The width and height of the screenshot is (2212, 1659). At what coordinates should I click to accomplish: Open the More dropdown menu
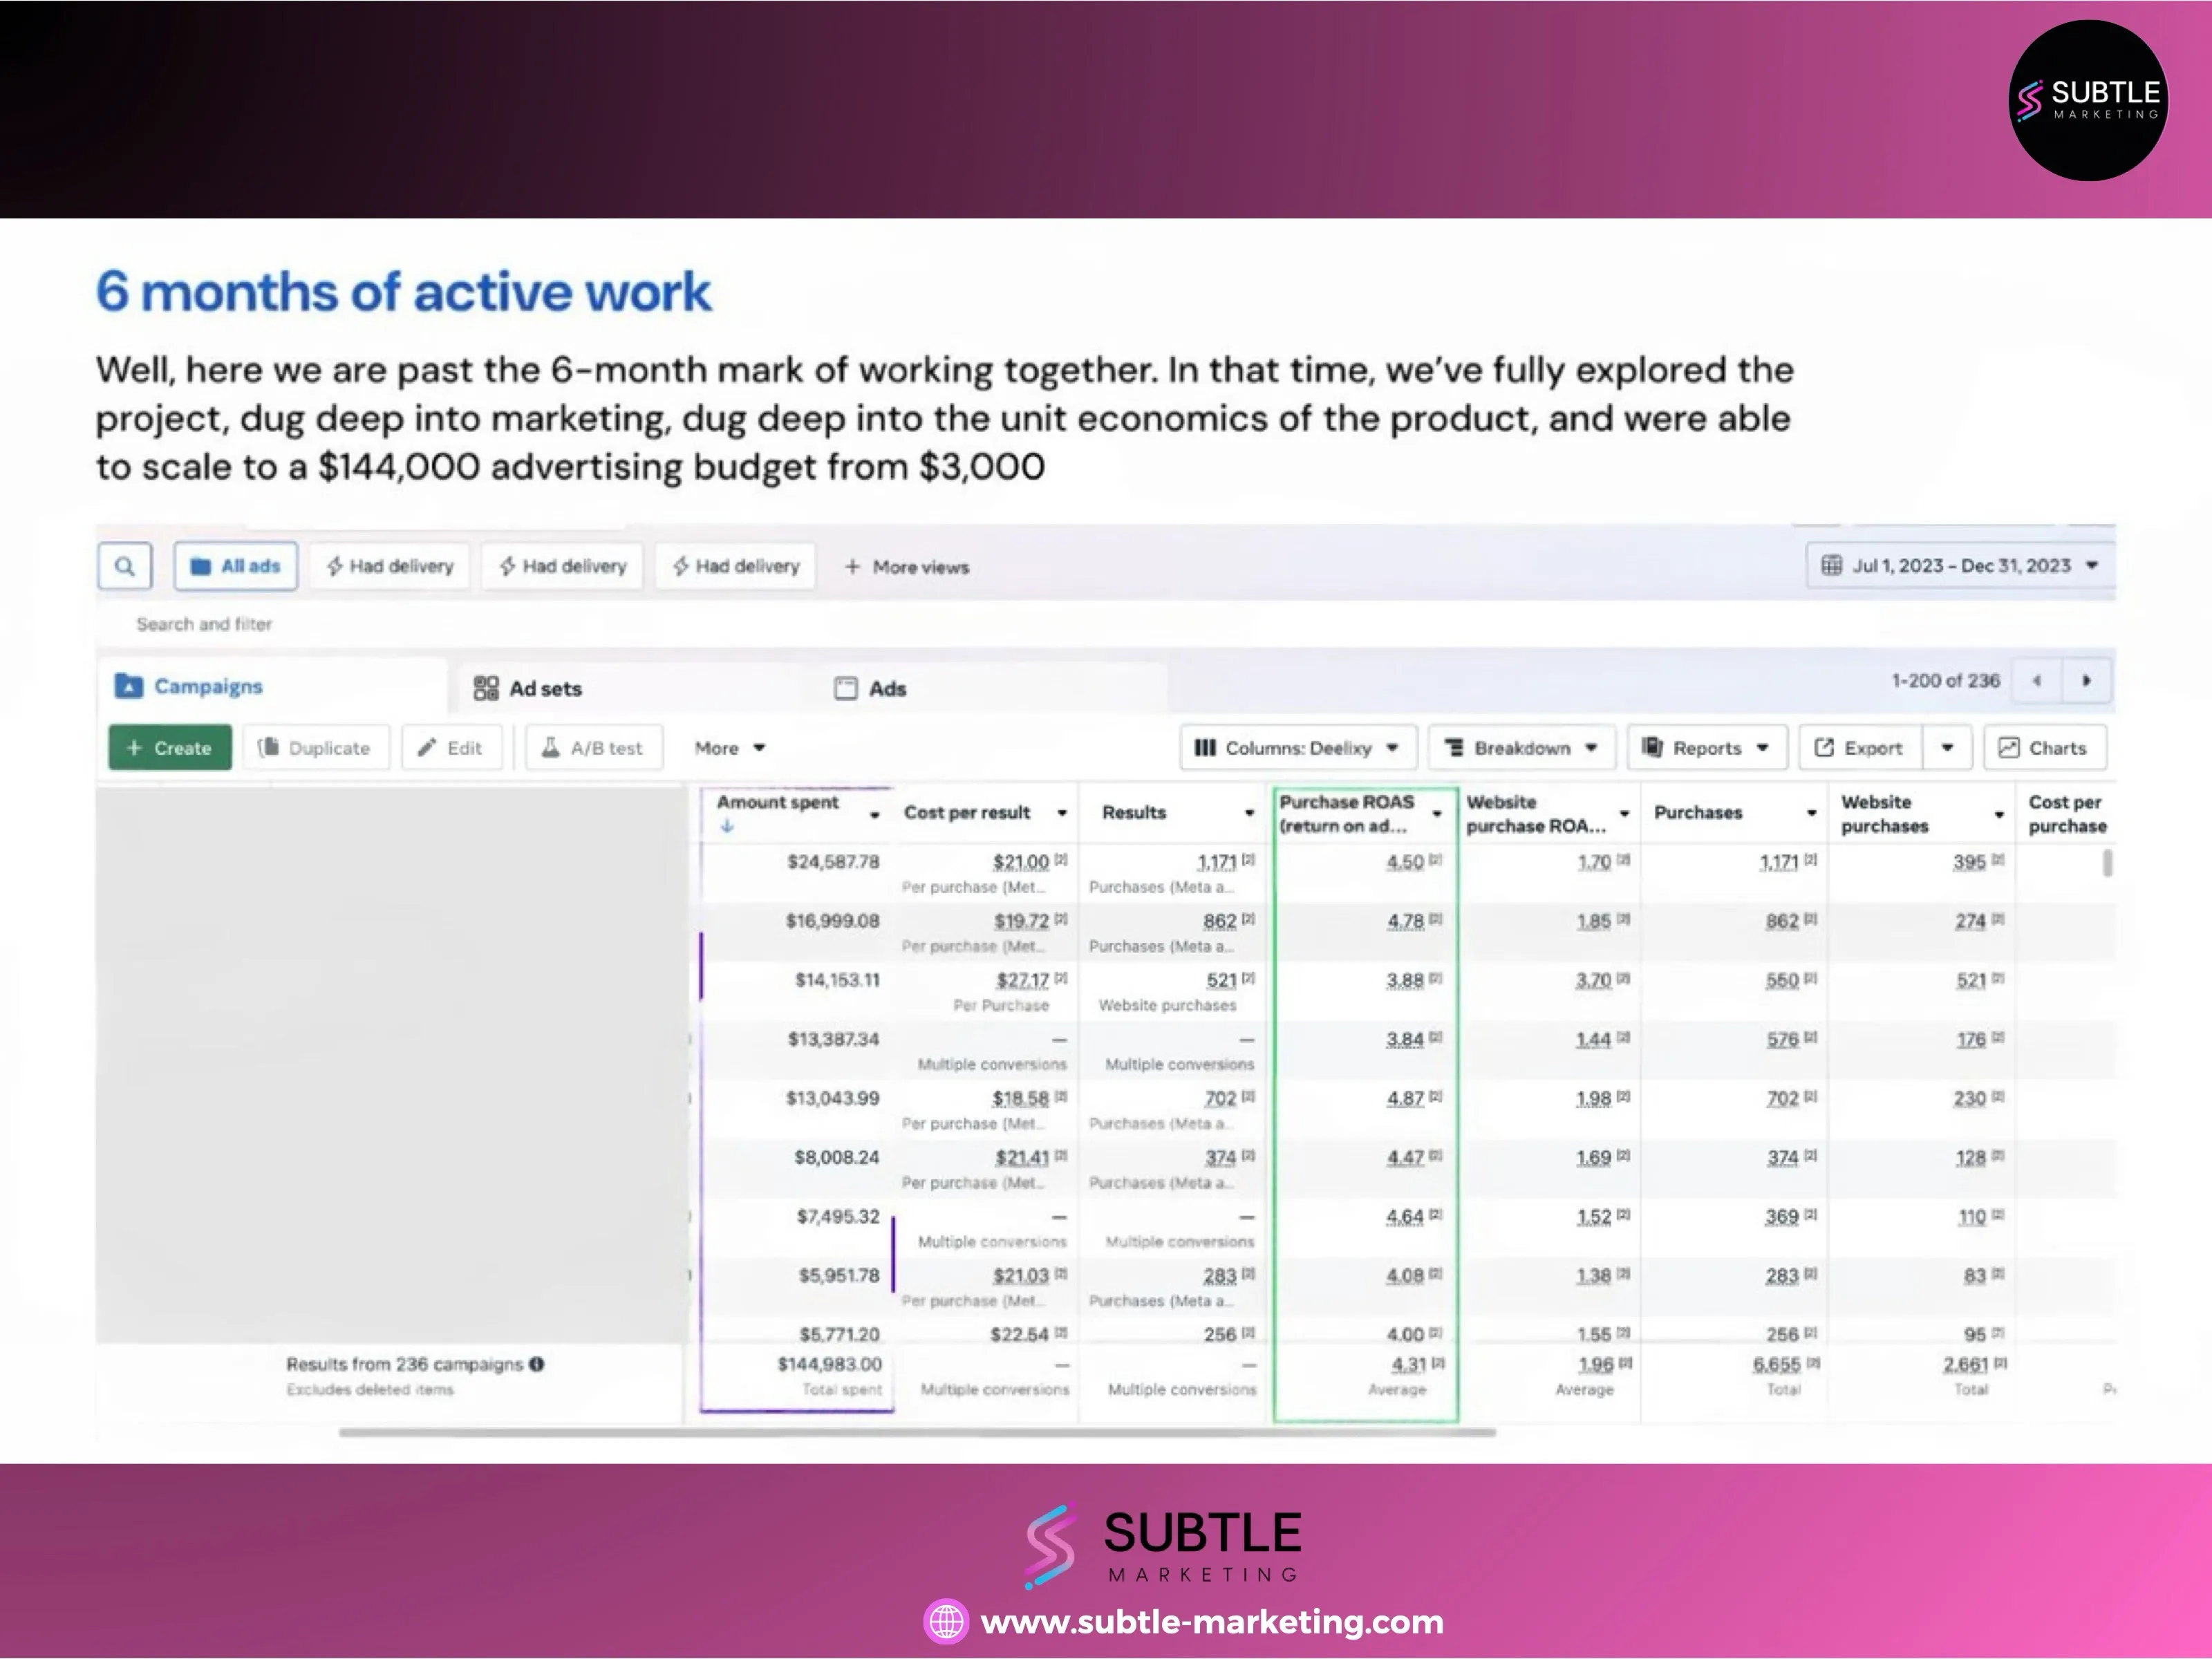pyautogui.click(x=730, y=748)
